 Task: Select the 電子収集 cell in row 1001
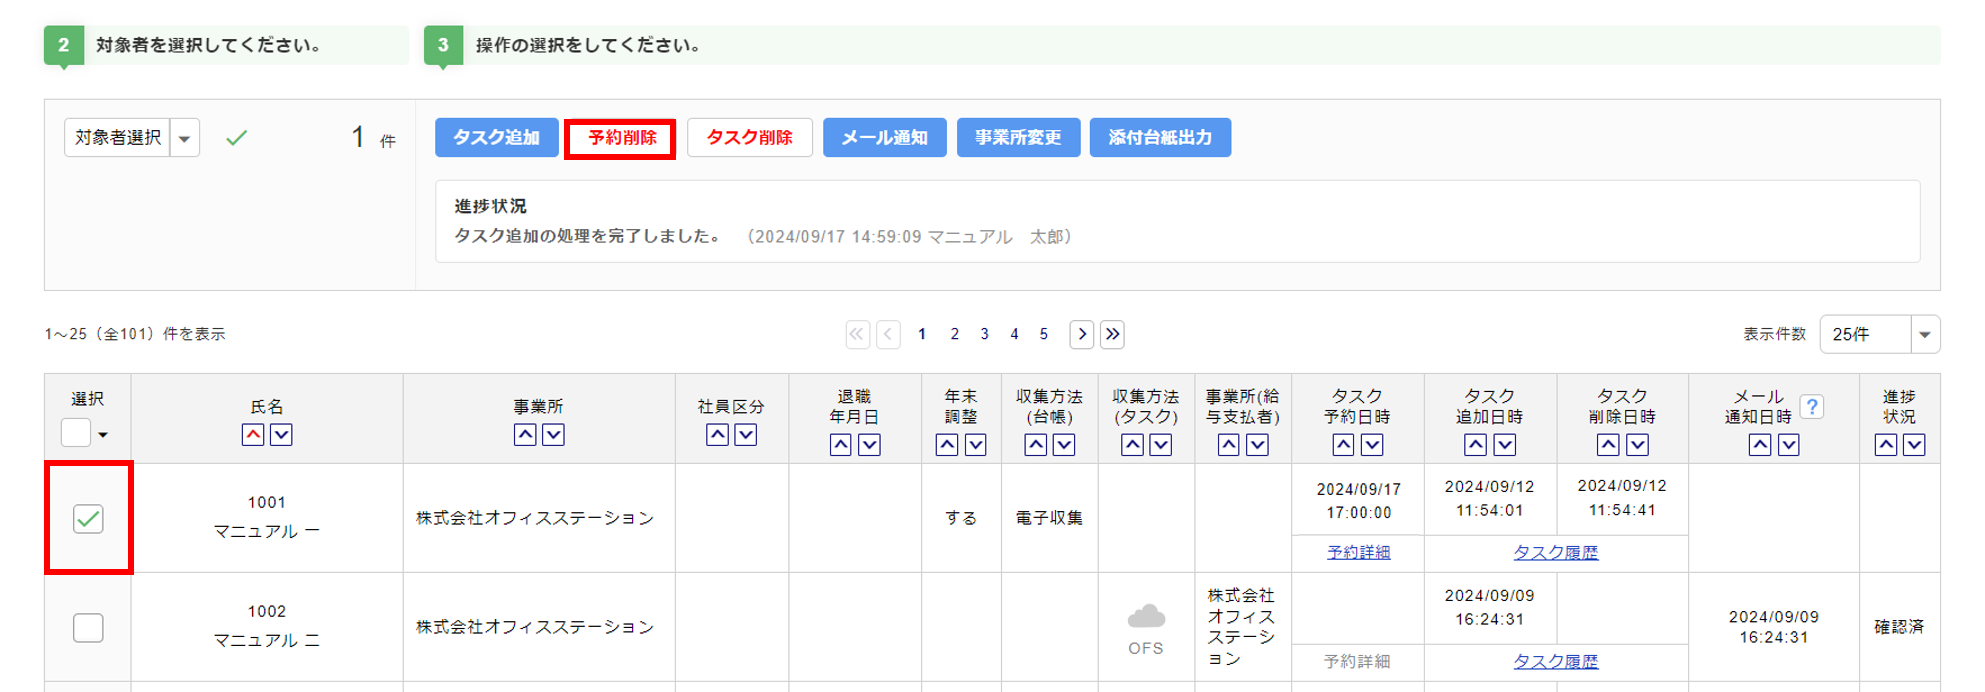click(x=1049, y=518)
